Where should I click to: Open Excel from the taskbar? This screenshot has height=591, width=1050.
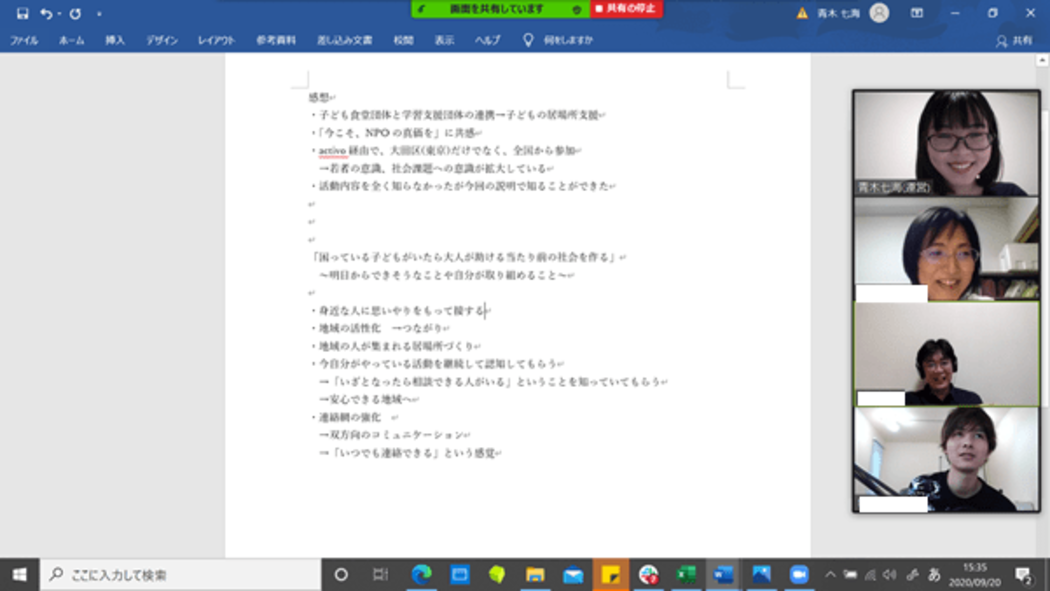coord(686,574)
